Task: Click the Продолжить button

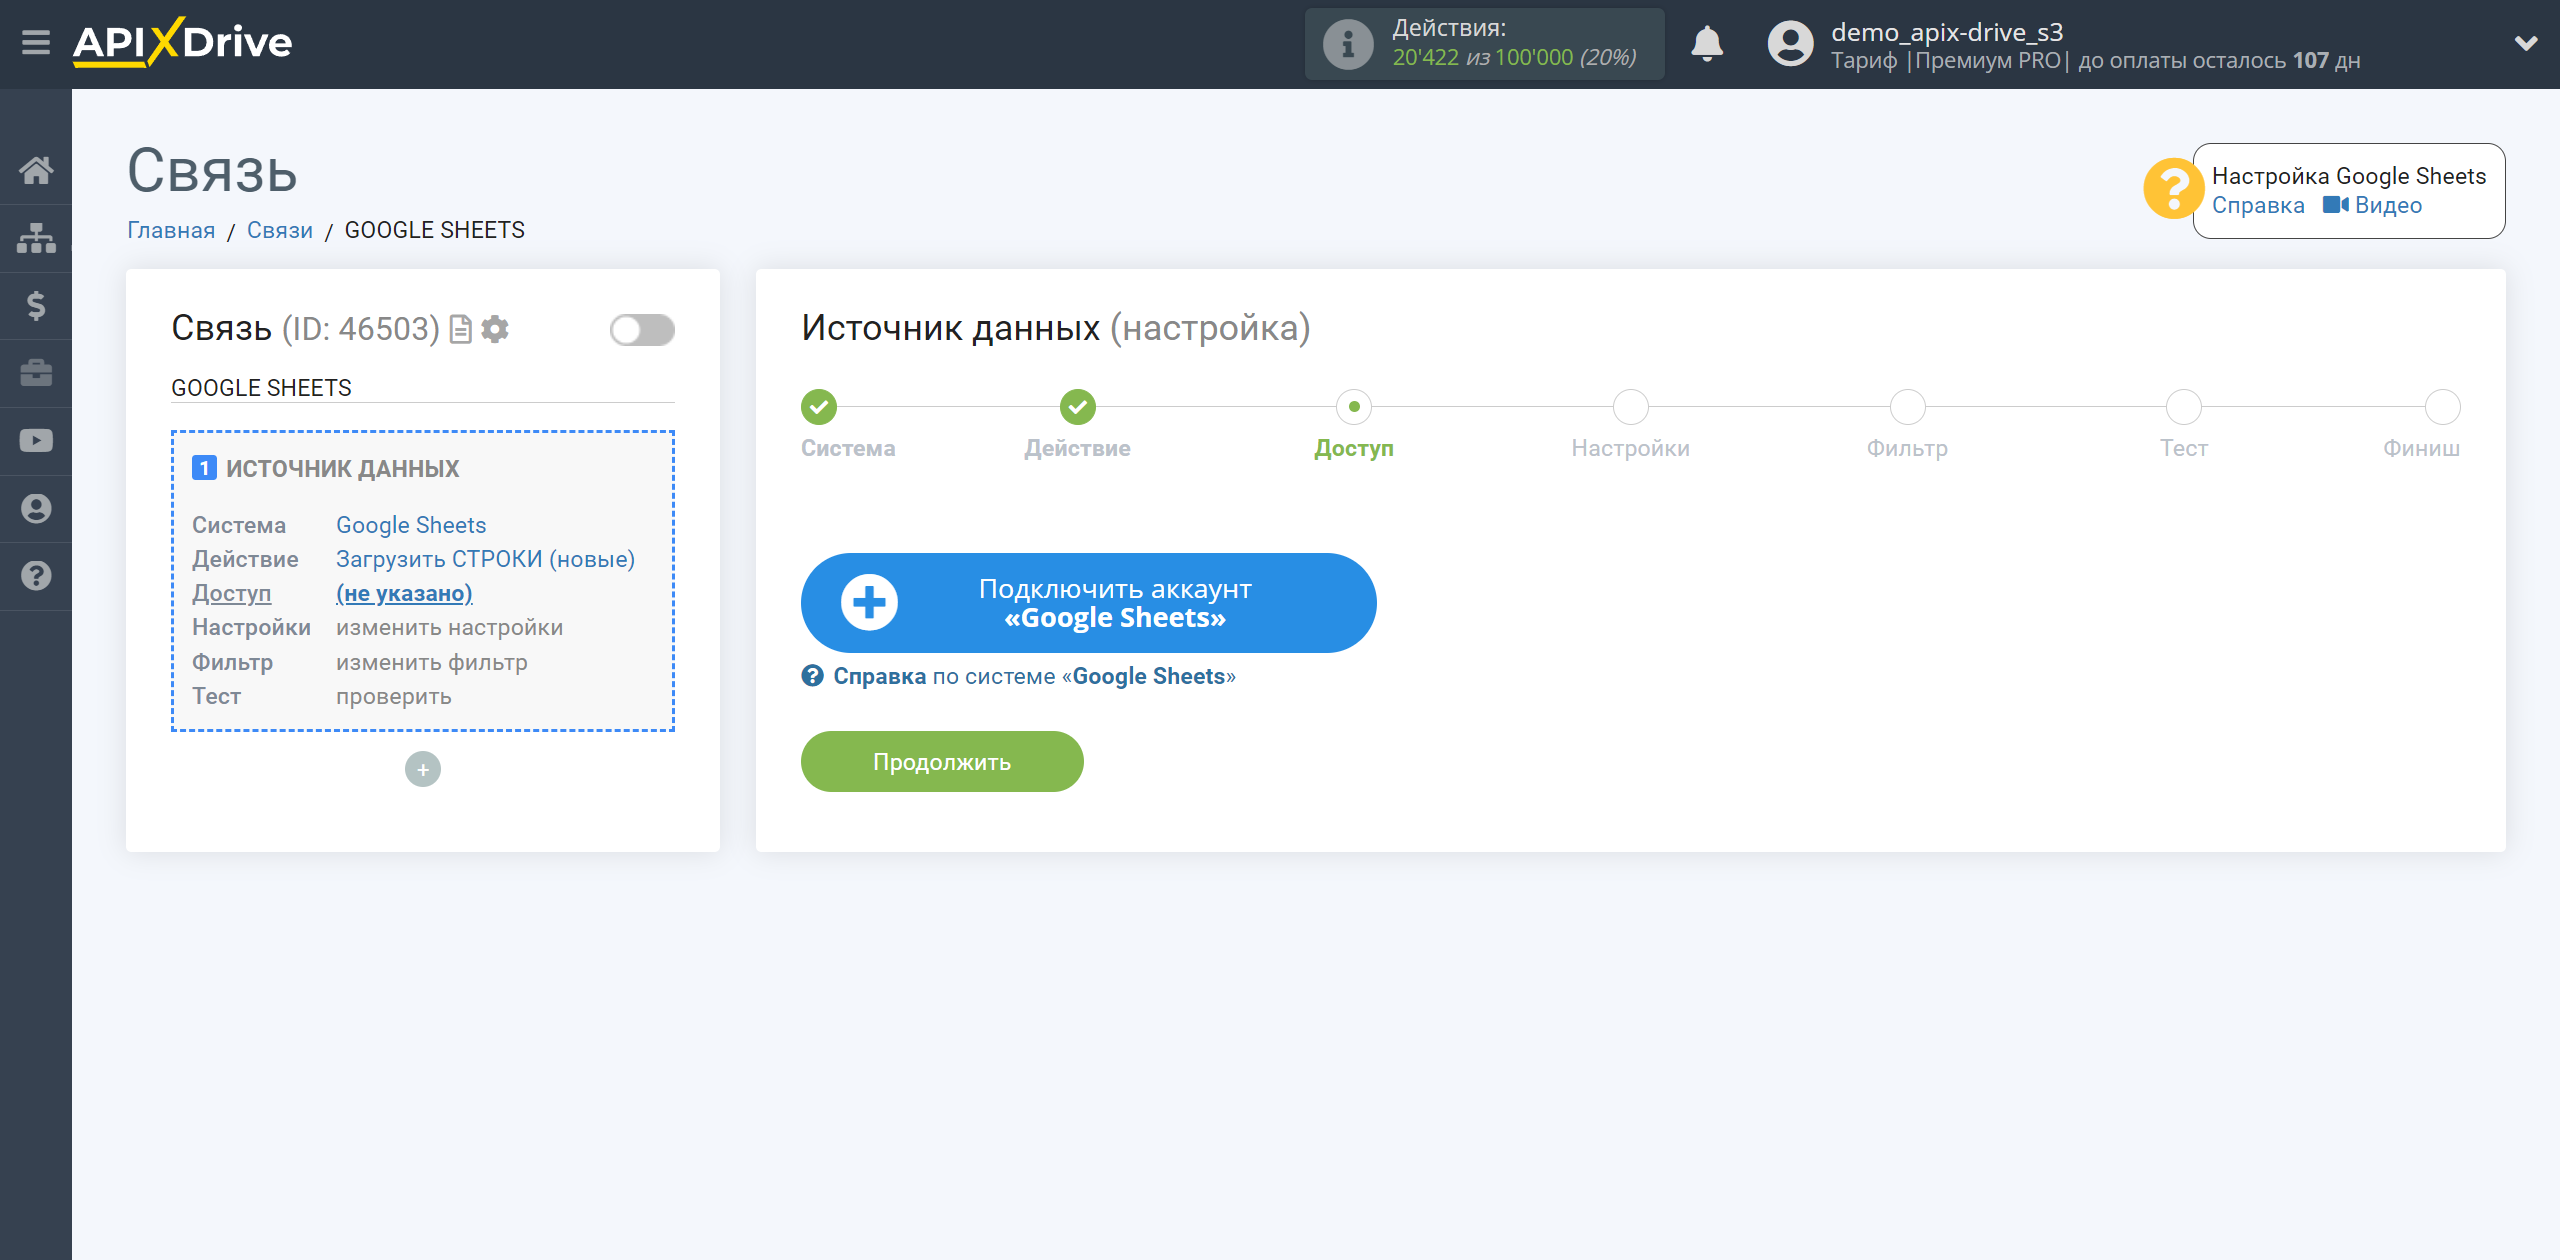Action: [x=942, y=762]
